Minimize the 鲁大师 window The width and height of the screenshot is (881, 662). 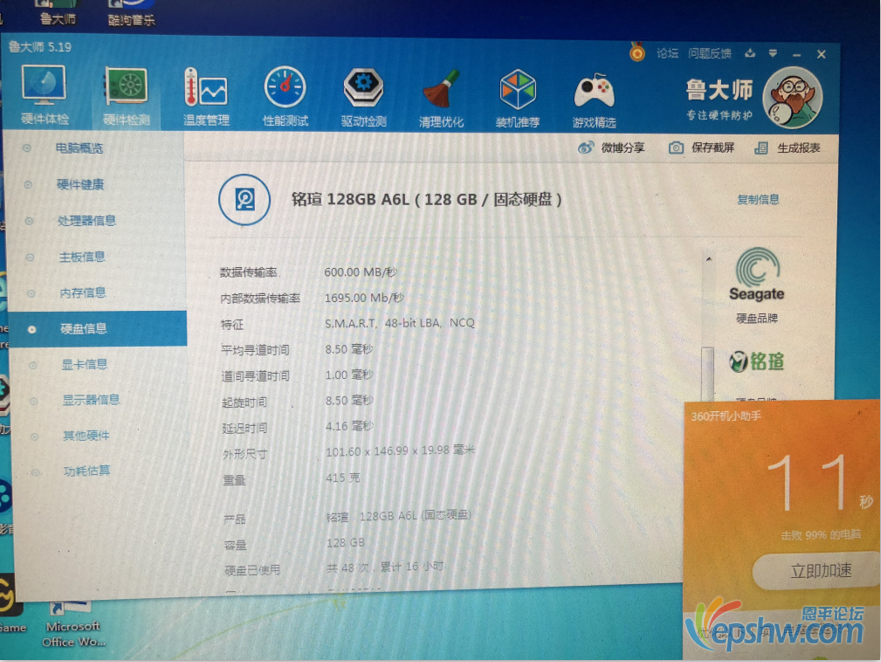pyautogui.click(x=797, y=55)
